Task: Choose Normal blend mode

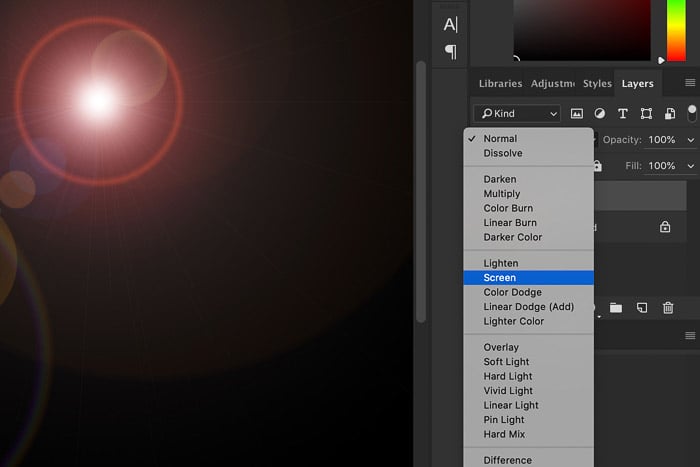Action: click(529, 139)
